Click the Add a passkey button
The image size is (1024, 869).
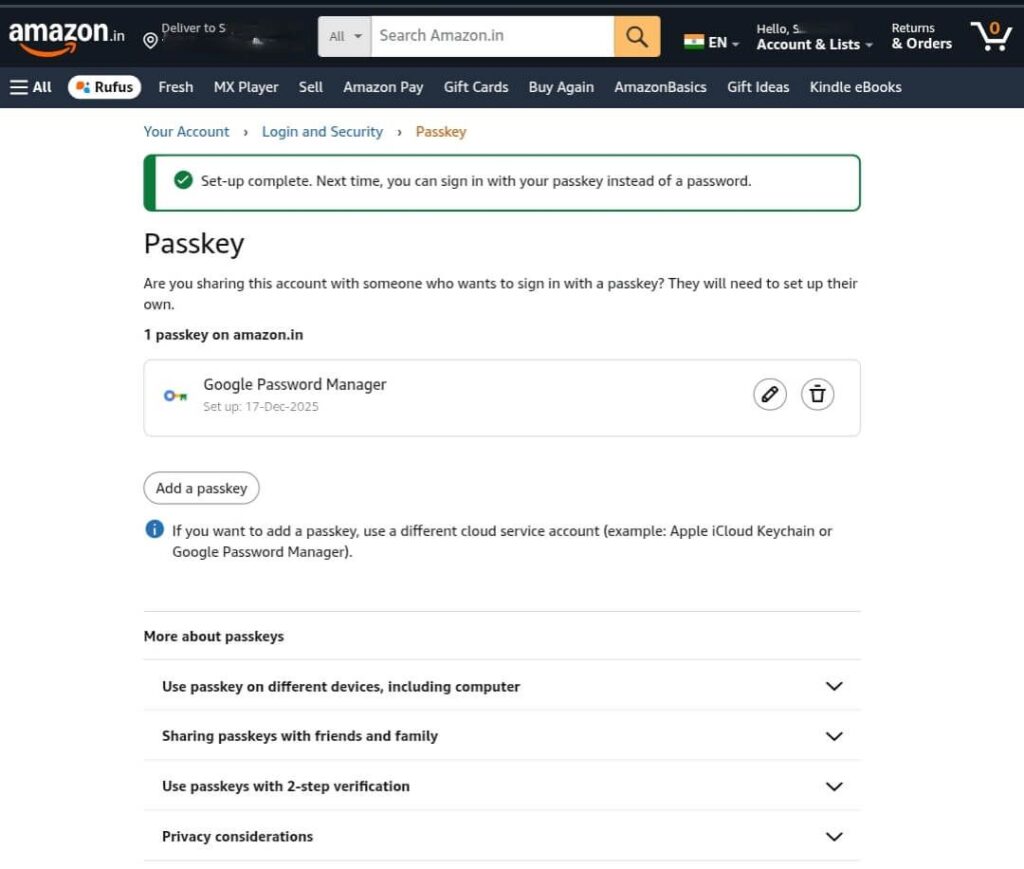point(201,488)
